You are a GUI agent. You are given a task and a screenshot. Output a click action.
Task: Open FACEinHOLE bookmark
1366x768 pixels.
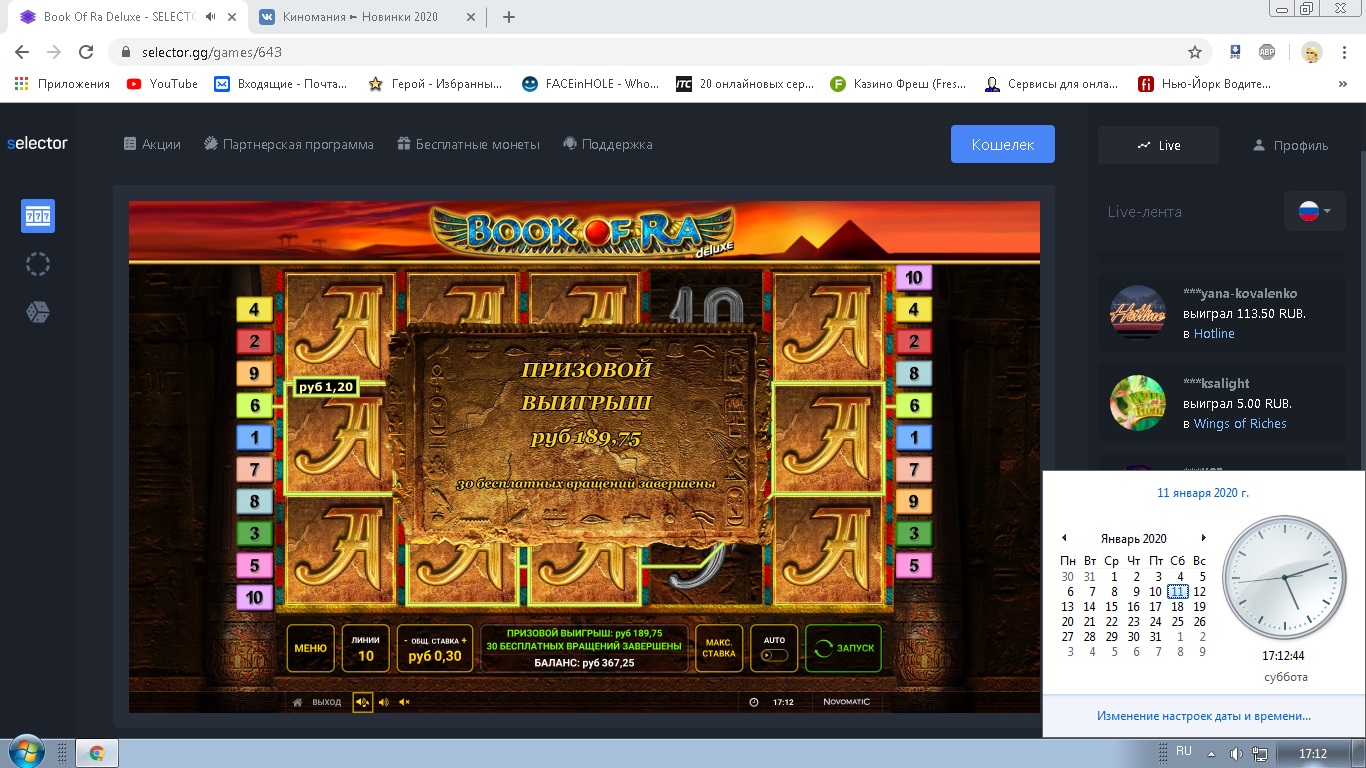tap(590, 84)
